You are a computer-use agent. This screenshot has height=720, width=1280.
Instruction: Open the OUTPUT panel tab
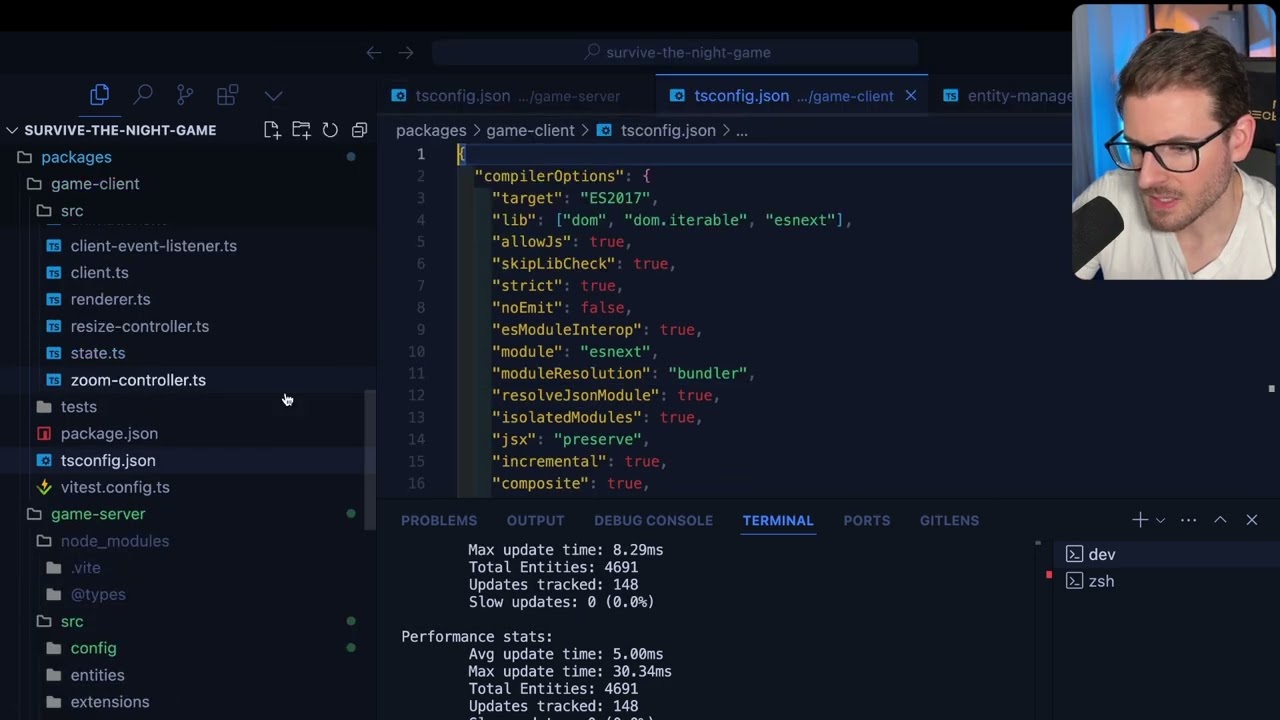click(535, 521)
